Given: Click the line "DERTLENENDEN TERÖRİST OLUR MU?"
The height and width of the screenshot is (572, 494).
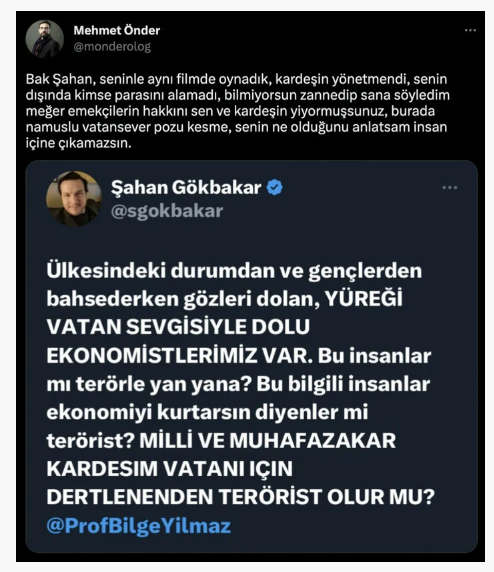Looking at the screenshot, I should tap(240, 497).
